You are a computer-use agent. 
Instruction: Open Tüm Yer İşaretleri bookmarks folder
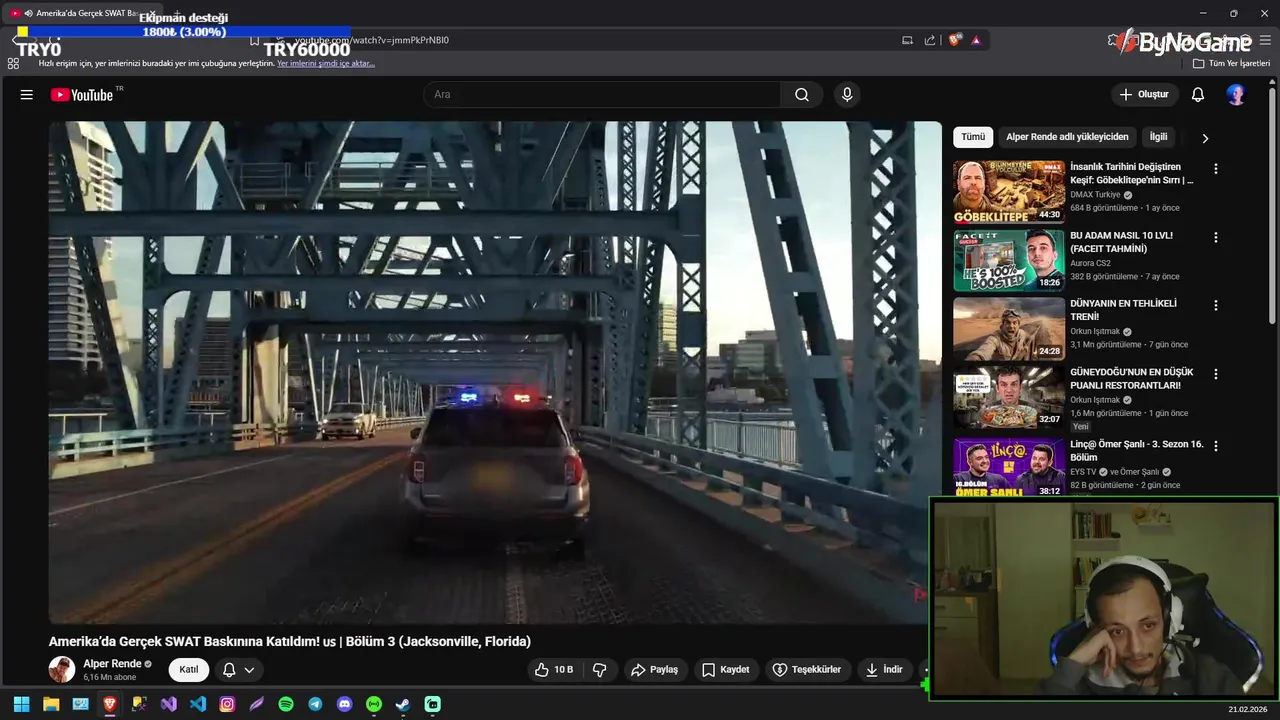click(1231, 63)
